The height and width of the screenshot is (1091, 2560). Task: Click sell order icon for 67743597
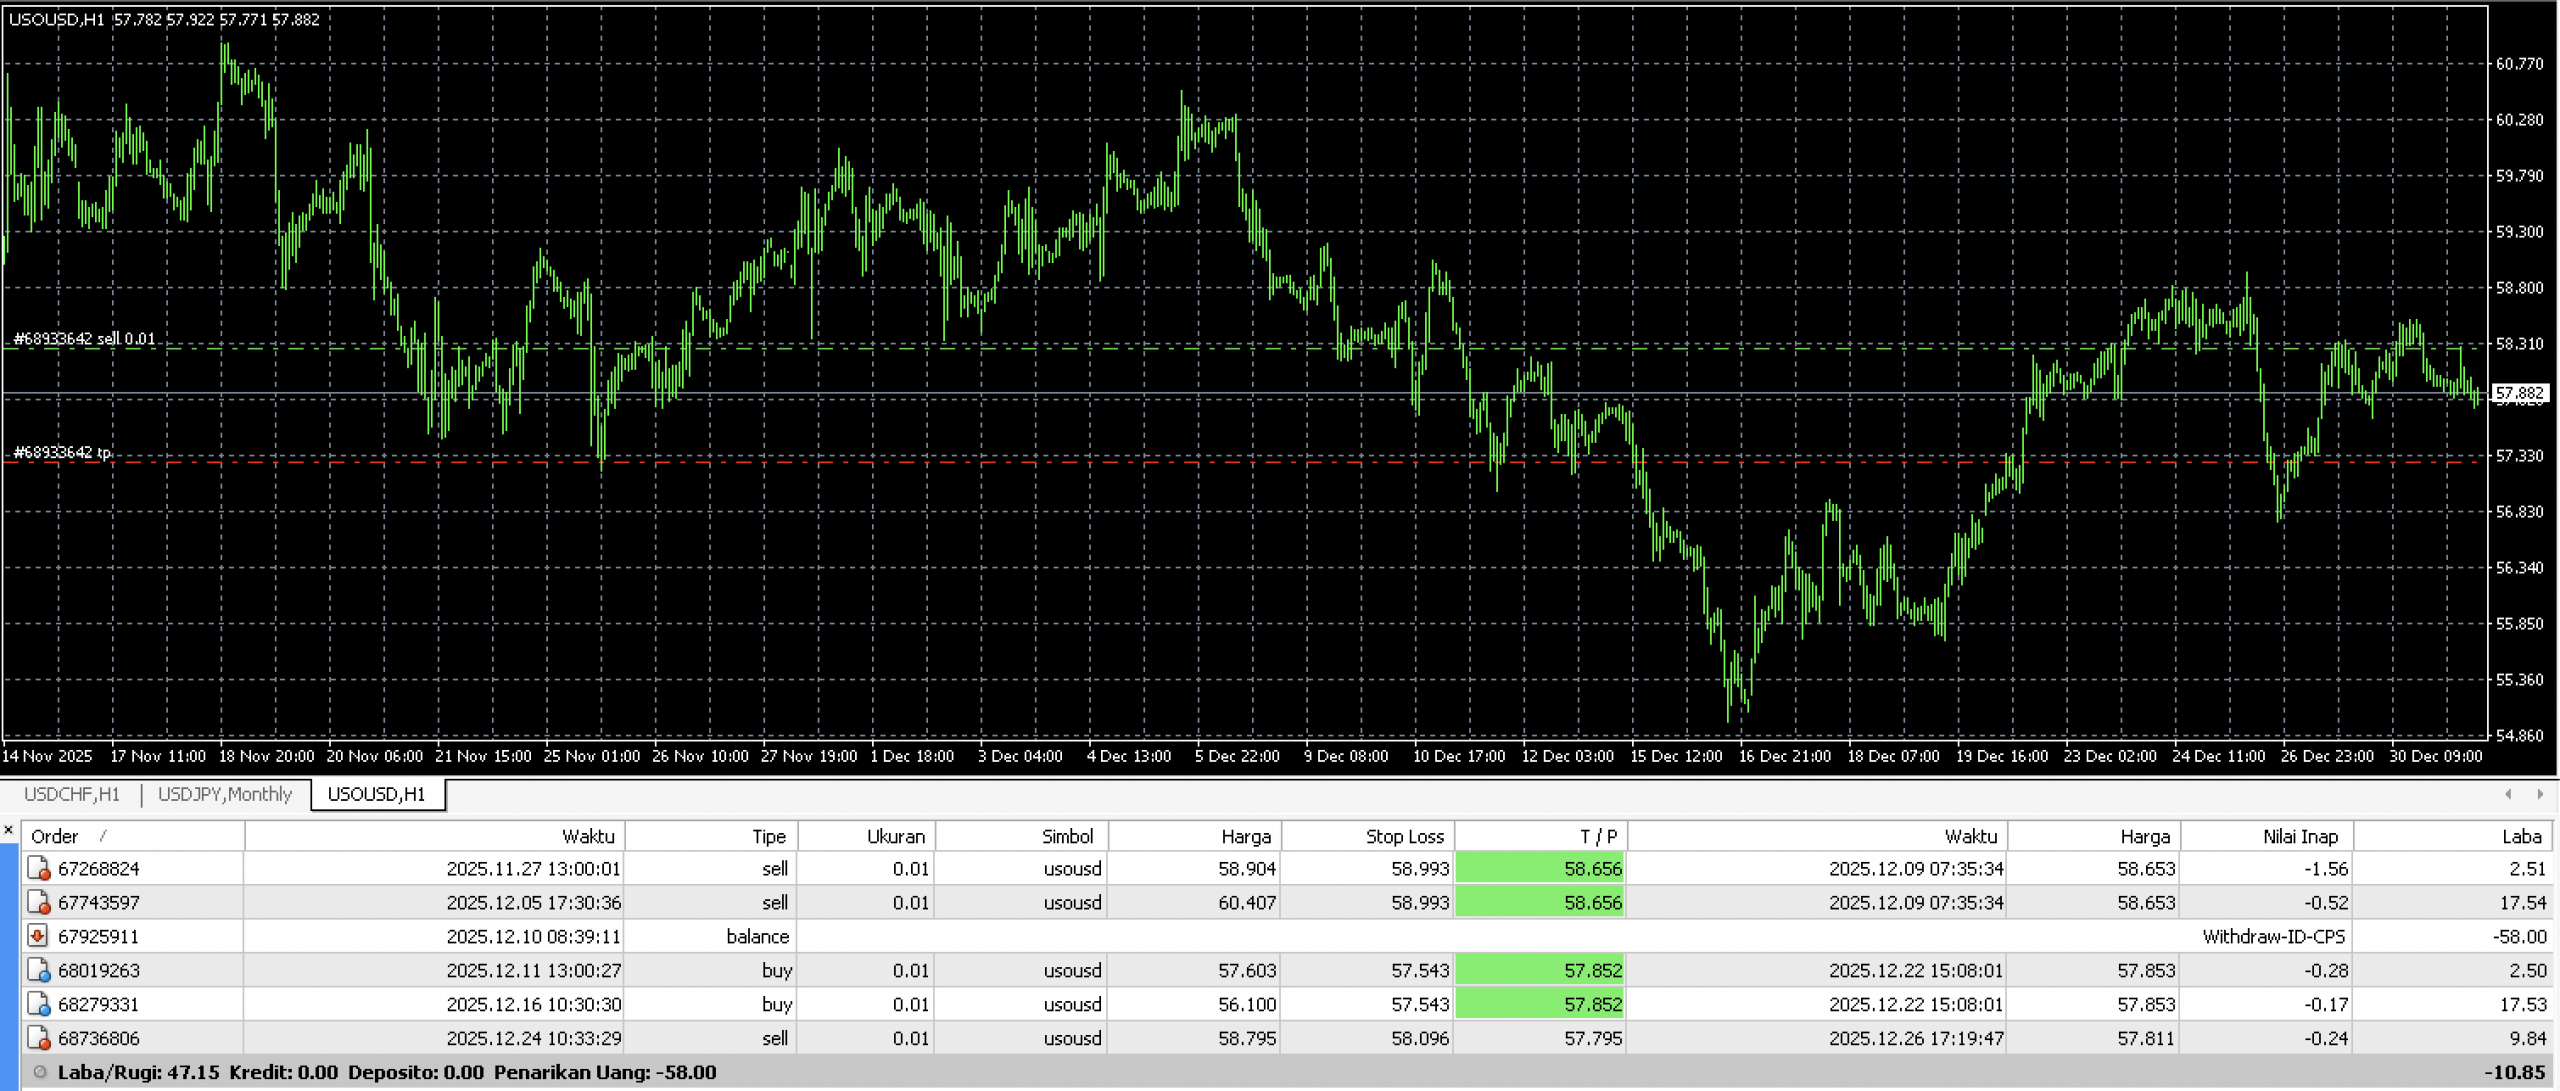38,902
